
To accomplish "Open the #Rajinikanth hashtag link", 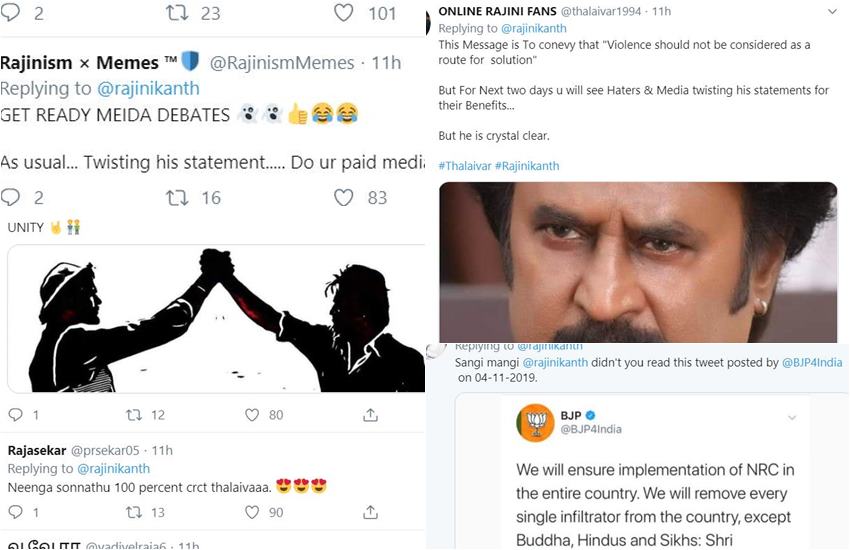I will (527, 166).
